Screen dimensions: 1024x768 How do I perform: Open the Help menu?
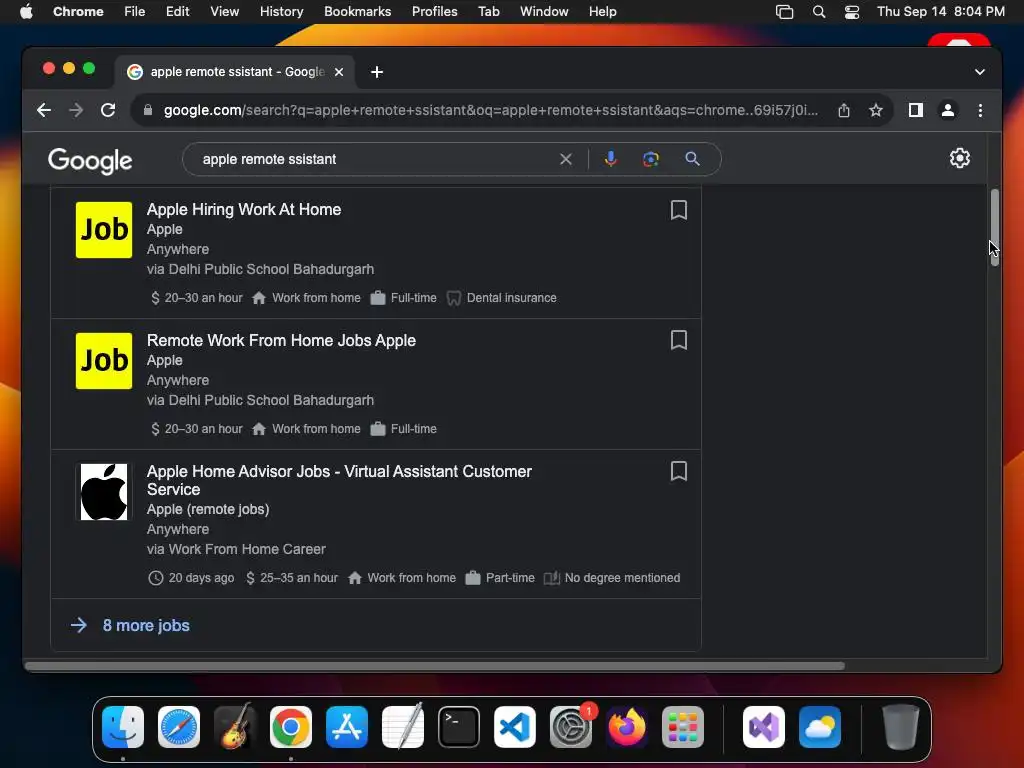(x=602, y=11)
